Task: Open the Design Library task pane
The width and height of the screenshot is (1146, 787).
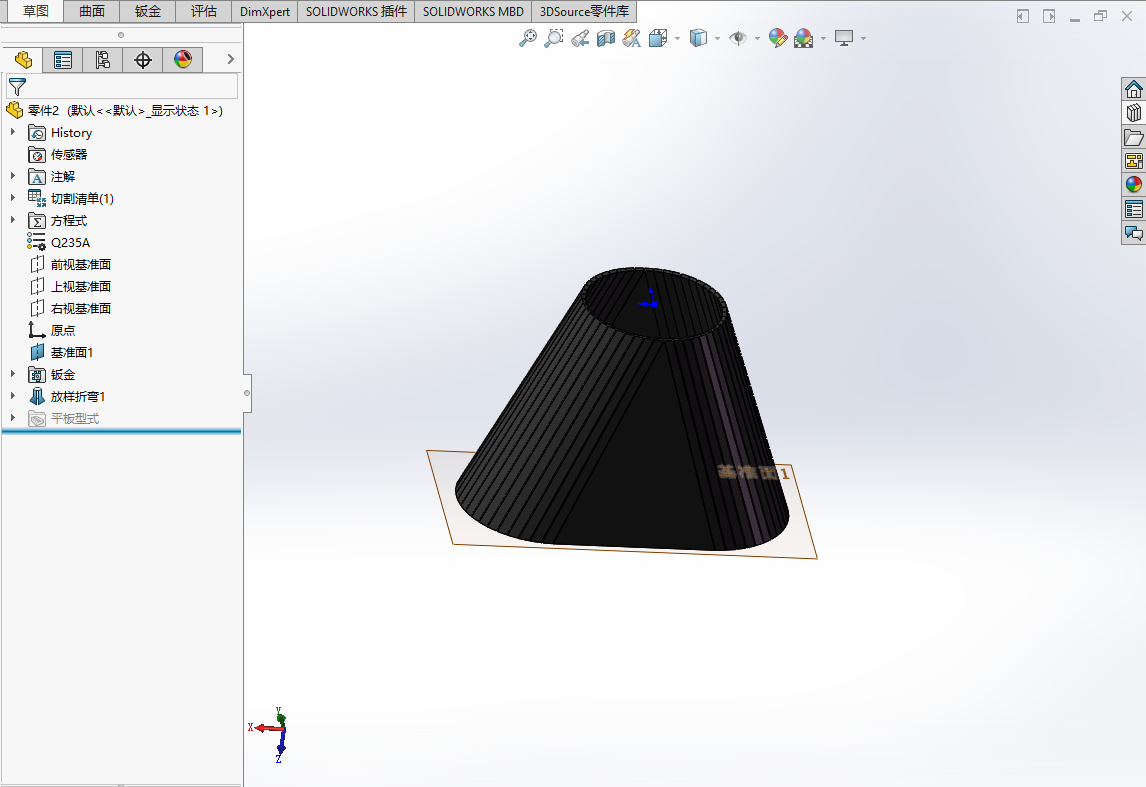Action: click(1134, 113)
